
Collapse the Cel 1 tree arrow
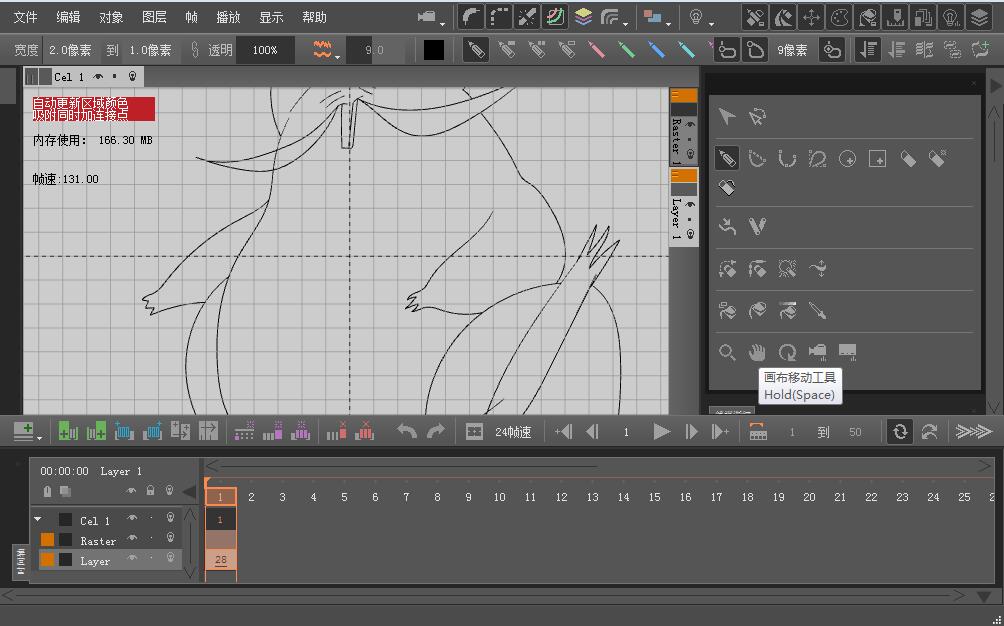click(38, 520)
